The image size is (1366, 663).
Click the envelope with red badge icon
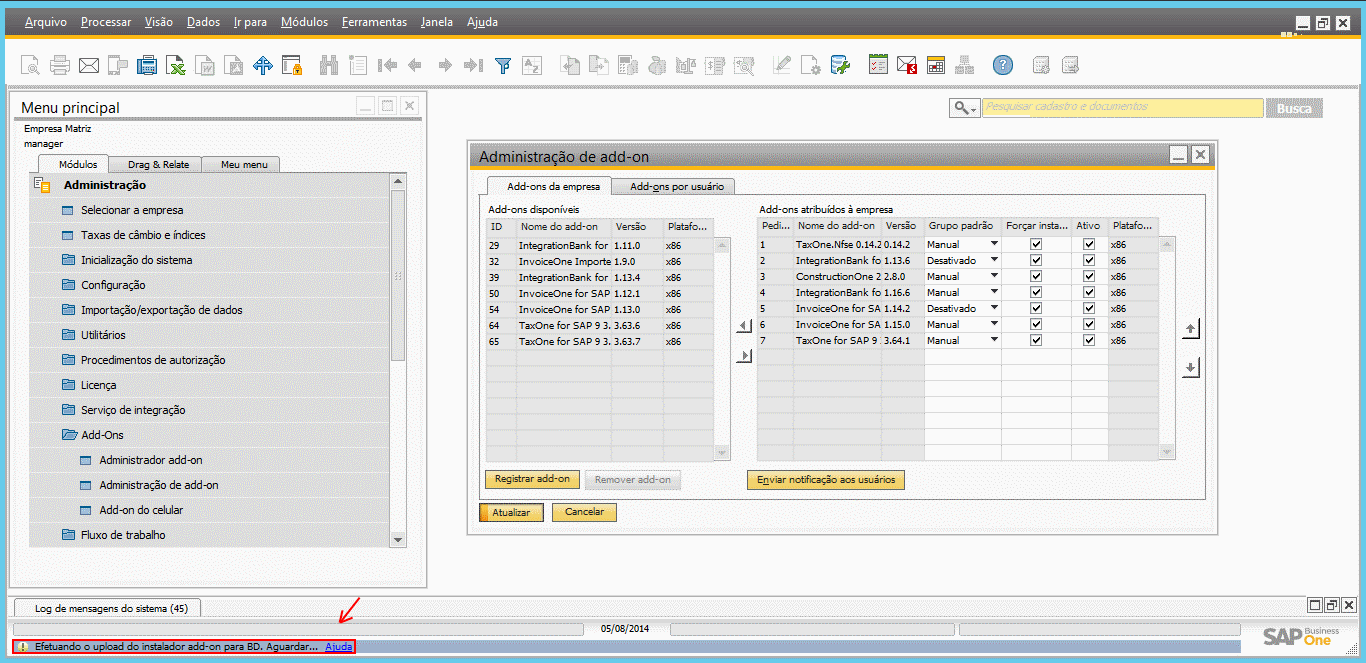[x=907, y=66]
